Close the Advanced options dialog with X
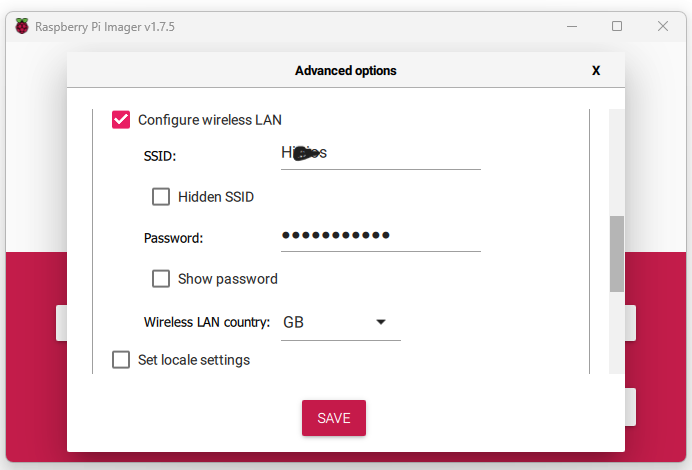 tap(596, 71)
